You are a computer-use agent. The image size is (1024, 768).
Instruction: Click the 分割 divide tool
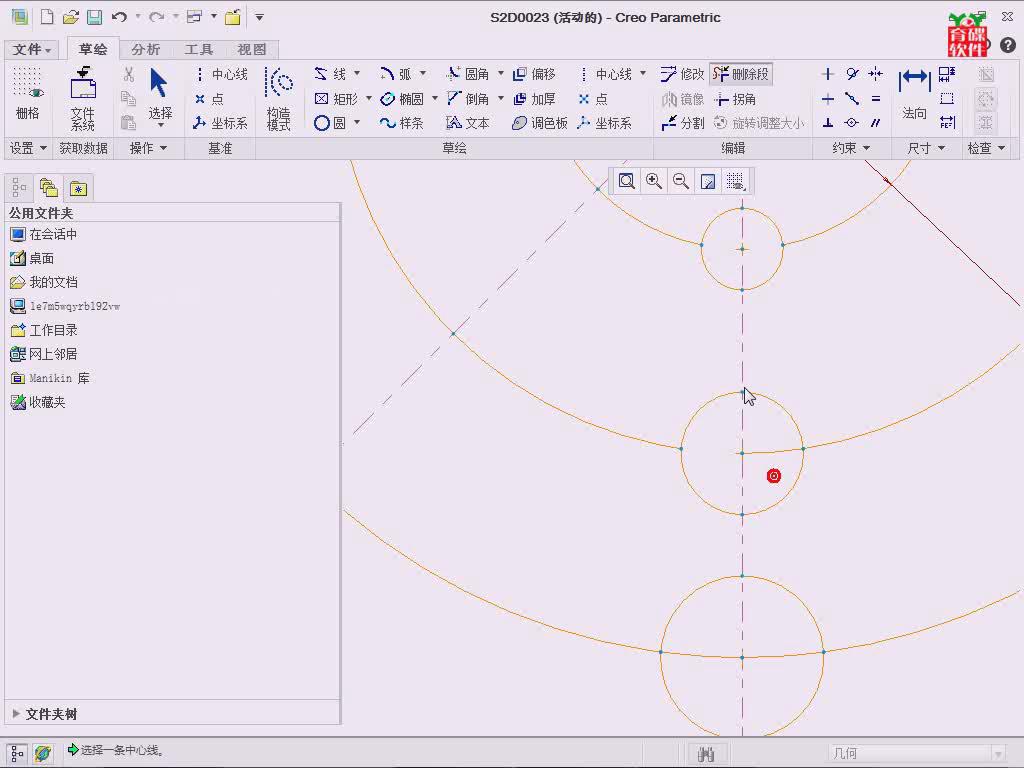[x=682, y=123]
